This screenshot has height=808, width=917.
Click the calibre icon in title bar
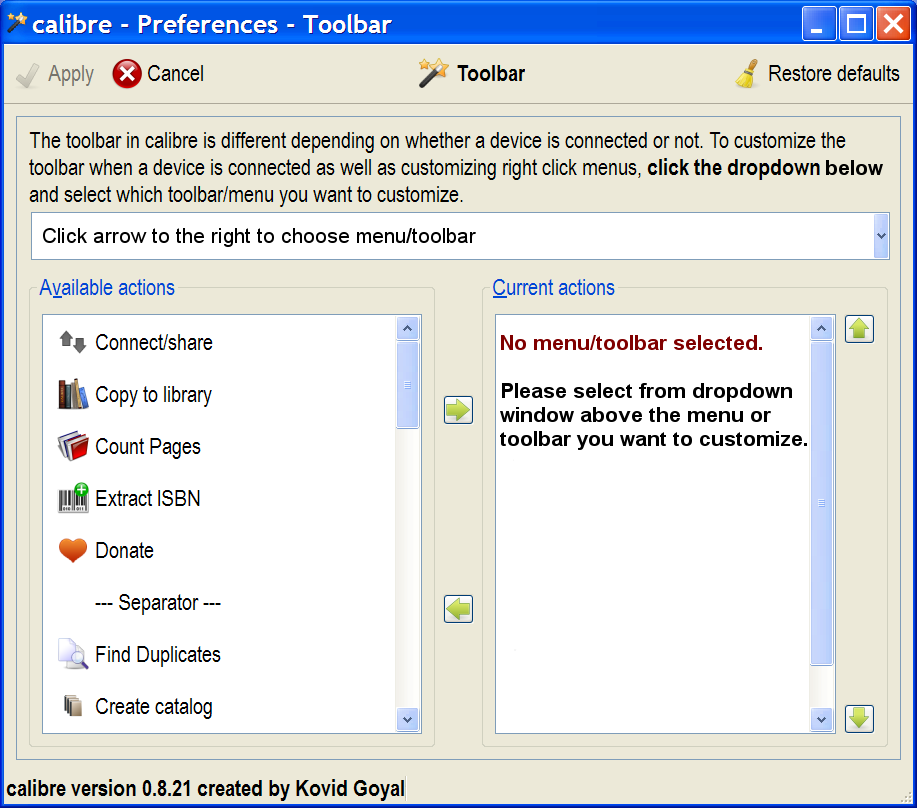16,24
